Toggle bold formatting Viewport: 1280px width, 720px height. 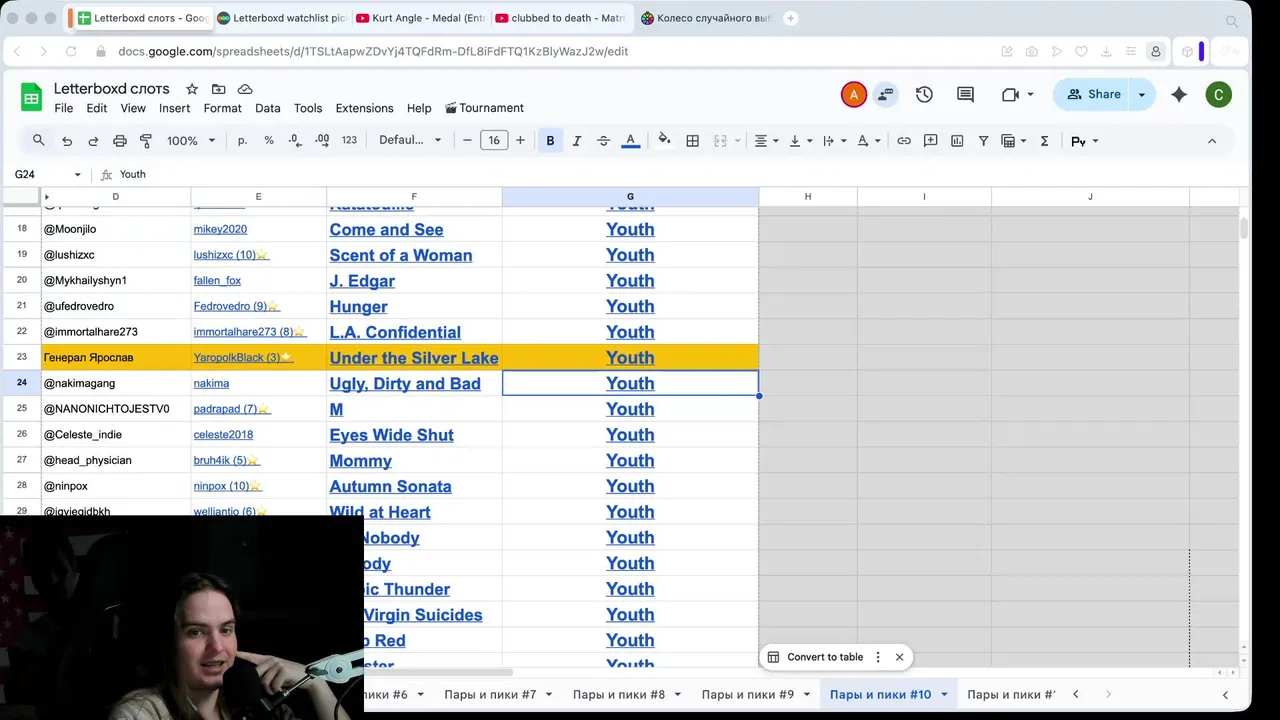(550, 141)
